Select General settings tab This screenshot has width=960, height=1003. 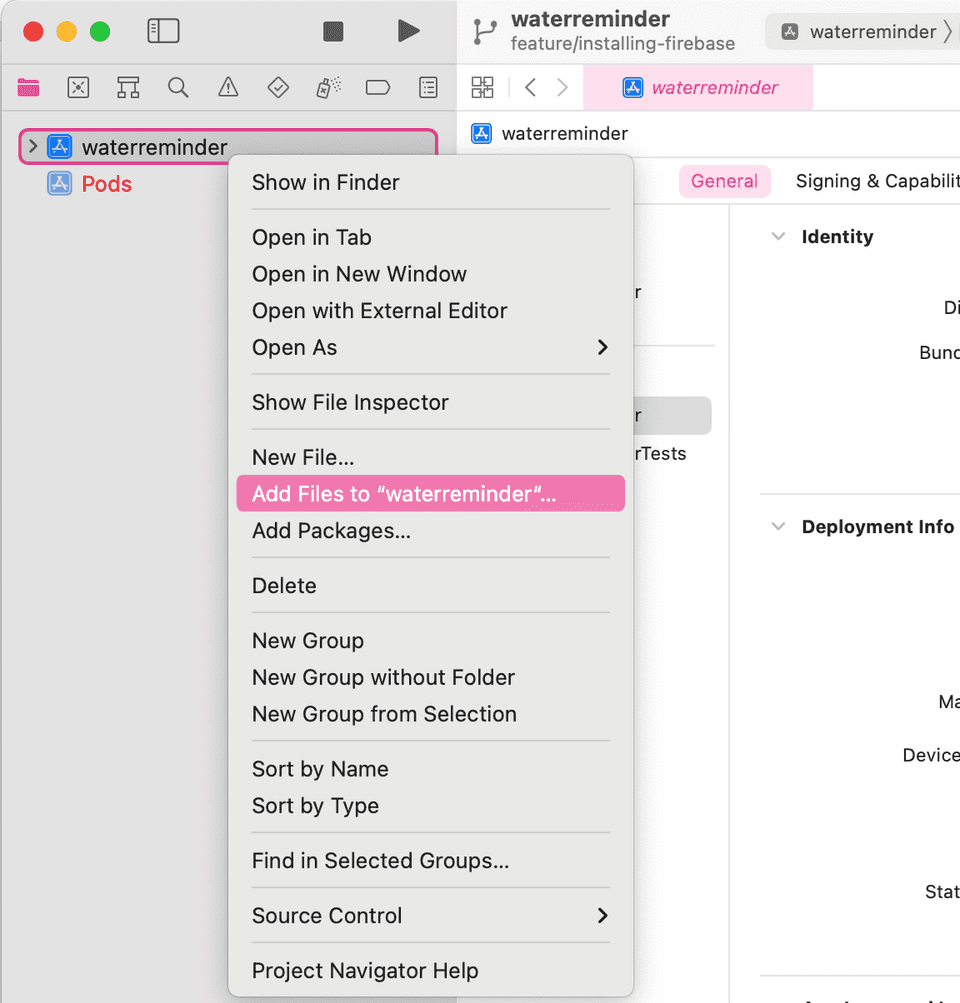[x=724, y=181]
